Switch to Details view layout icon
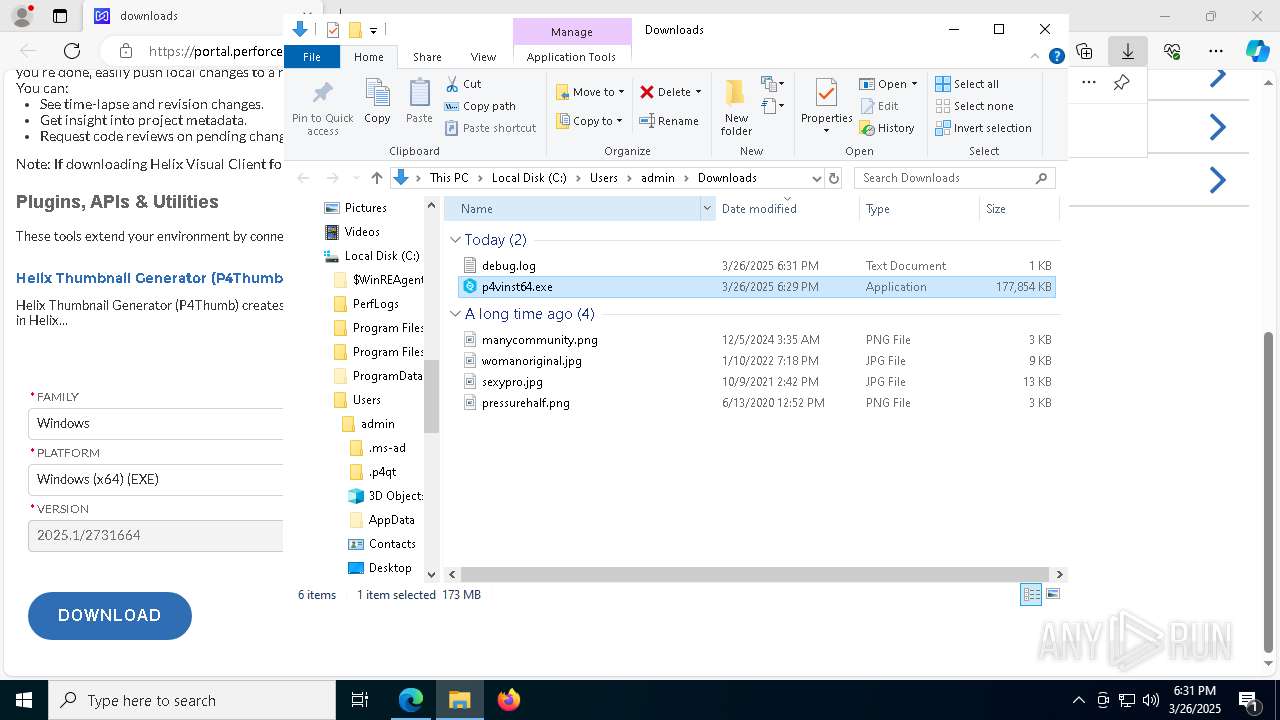Viewport: 1280px width, 720px height. click(x=1031, y=595)
